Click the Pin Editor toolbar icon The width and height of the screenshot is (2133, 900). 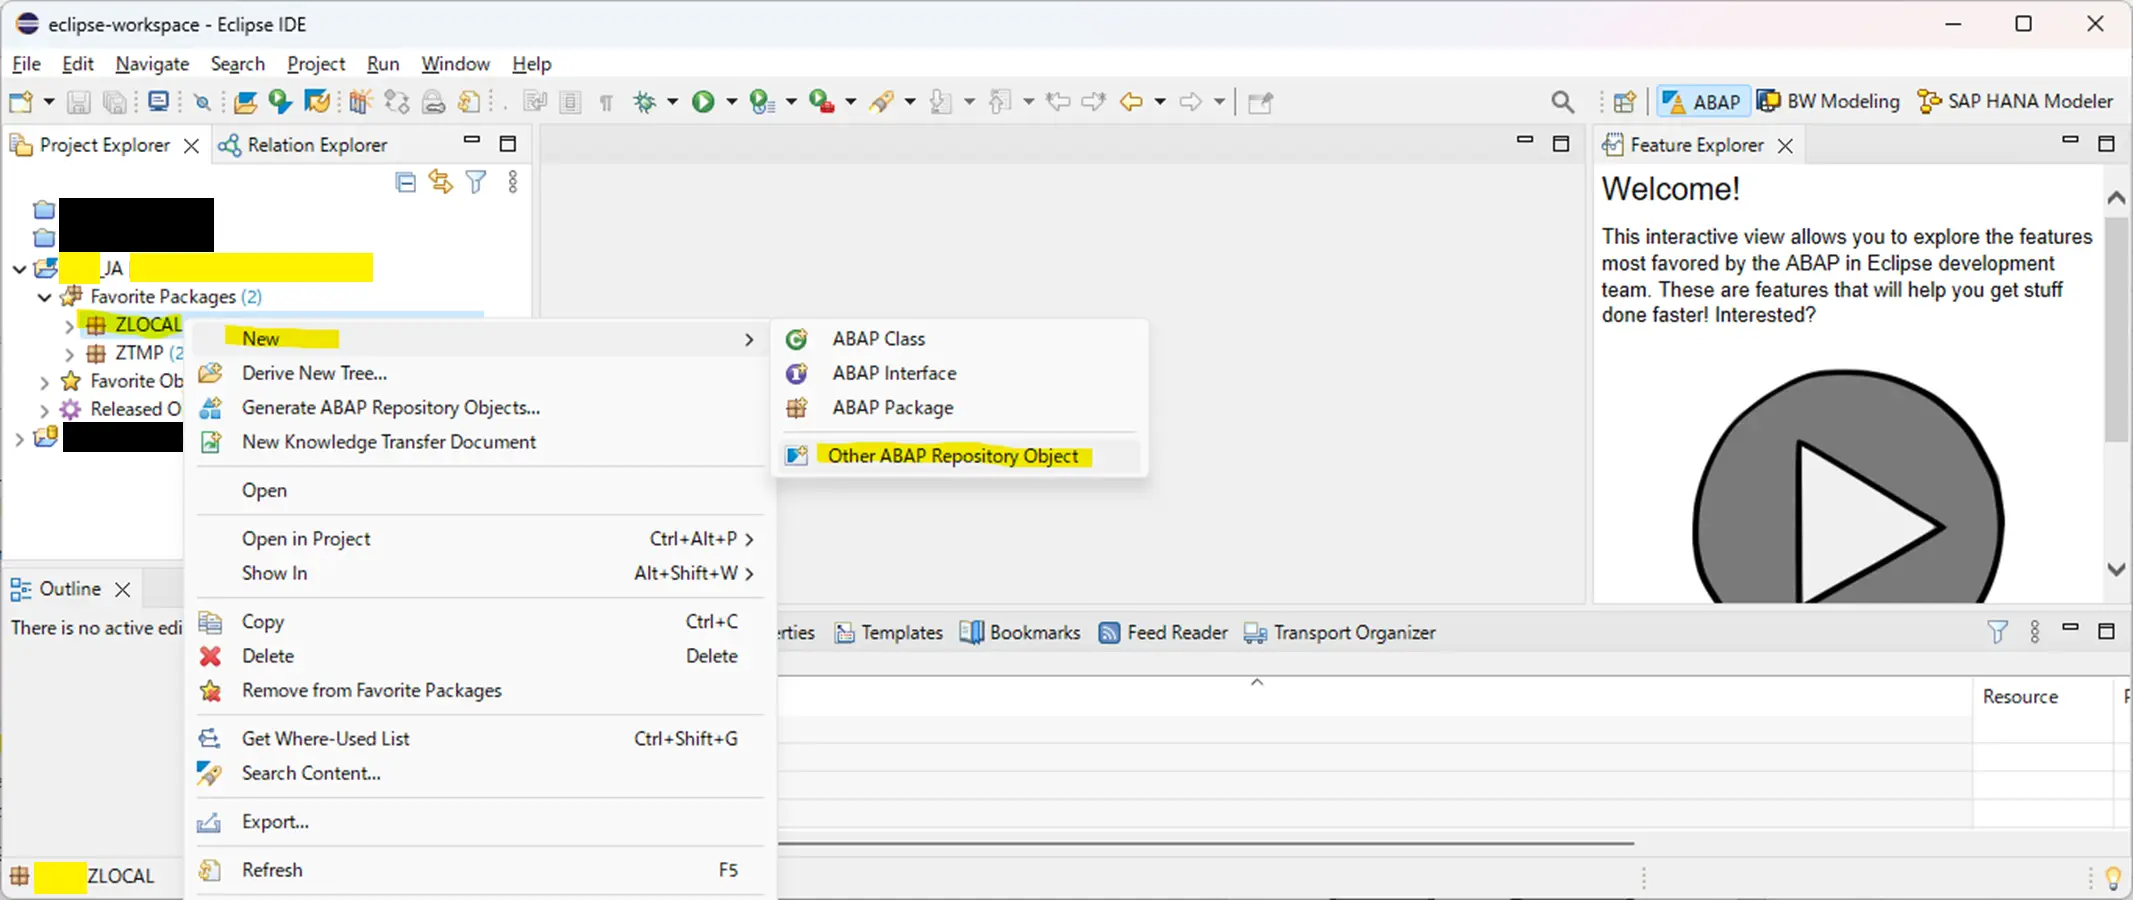coord(1261,102)
